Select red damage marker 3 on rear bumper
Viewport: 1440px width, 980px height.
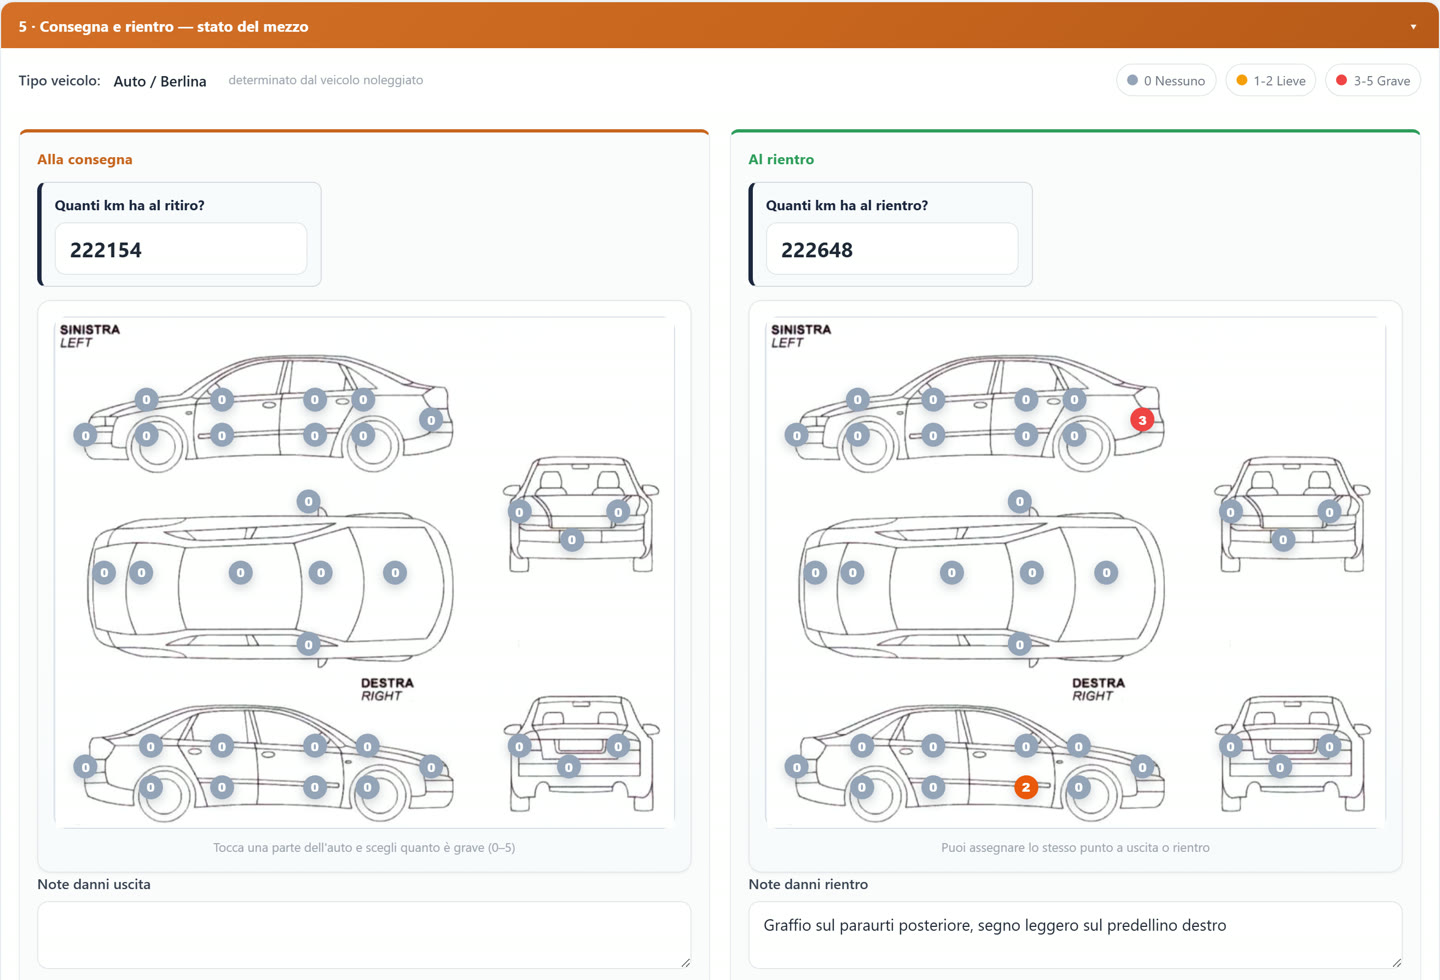coord(1142,420)
